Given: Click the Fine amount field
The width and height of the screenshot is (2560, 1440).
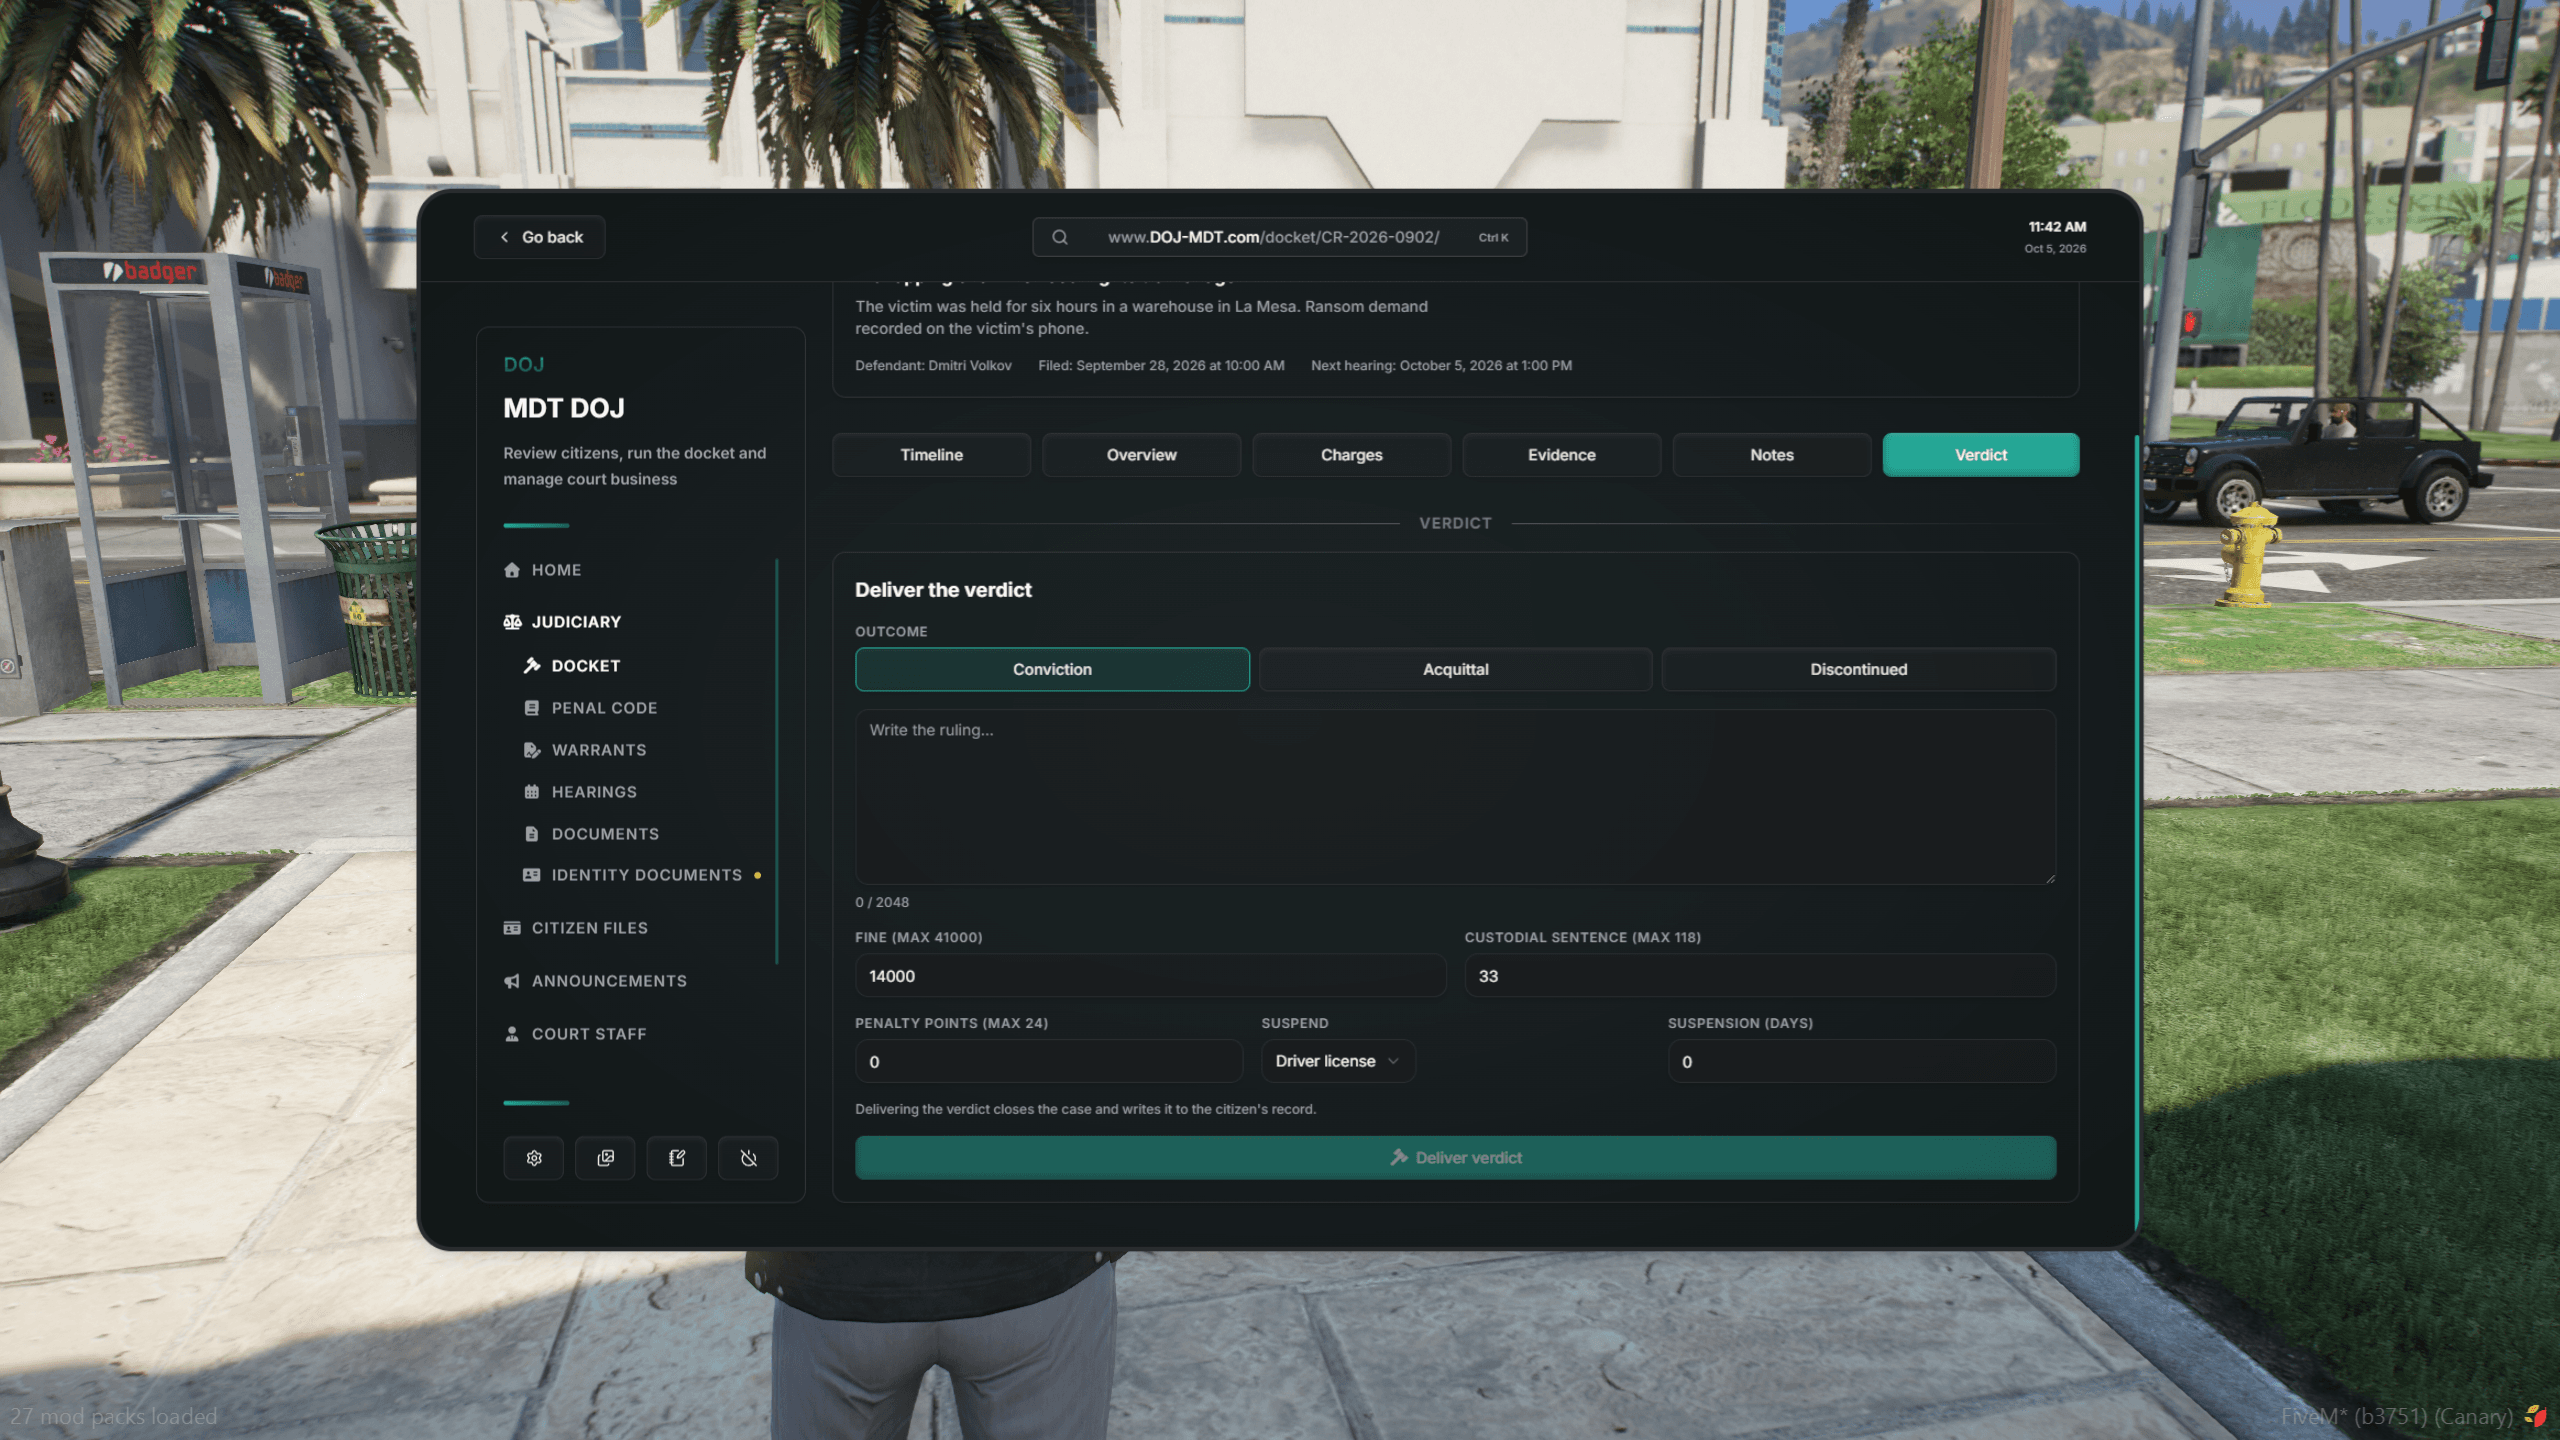Looking at the screenshot, I should point(1150,976).
